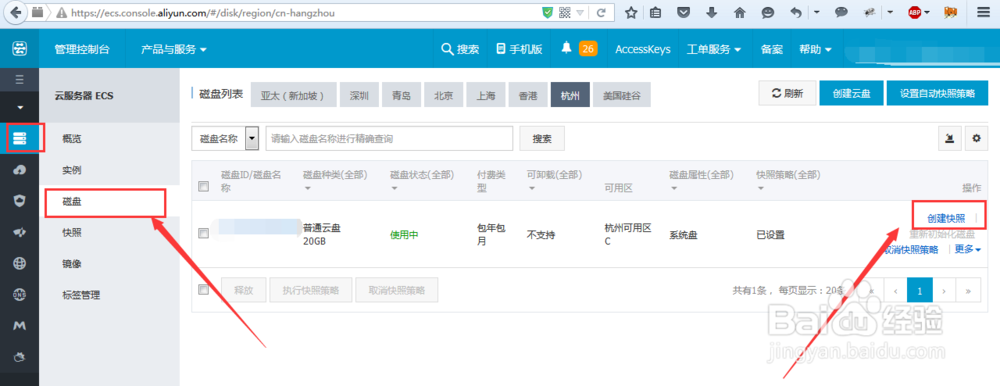Open the 磁盘属性(全部) column filter

coord(701,181)
